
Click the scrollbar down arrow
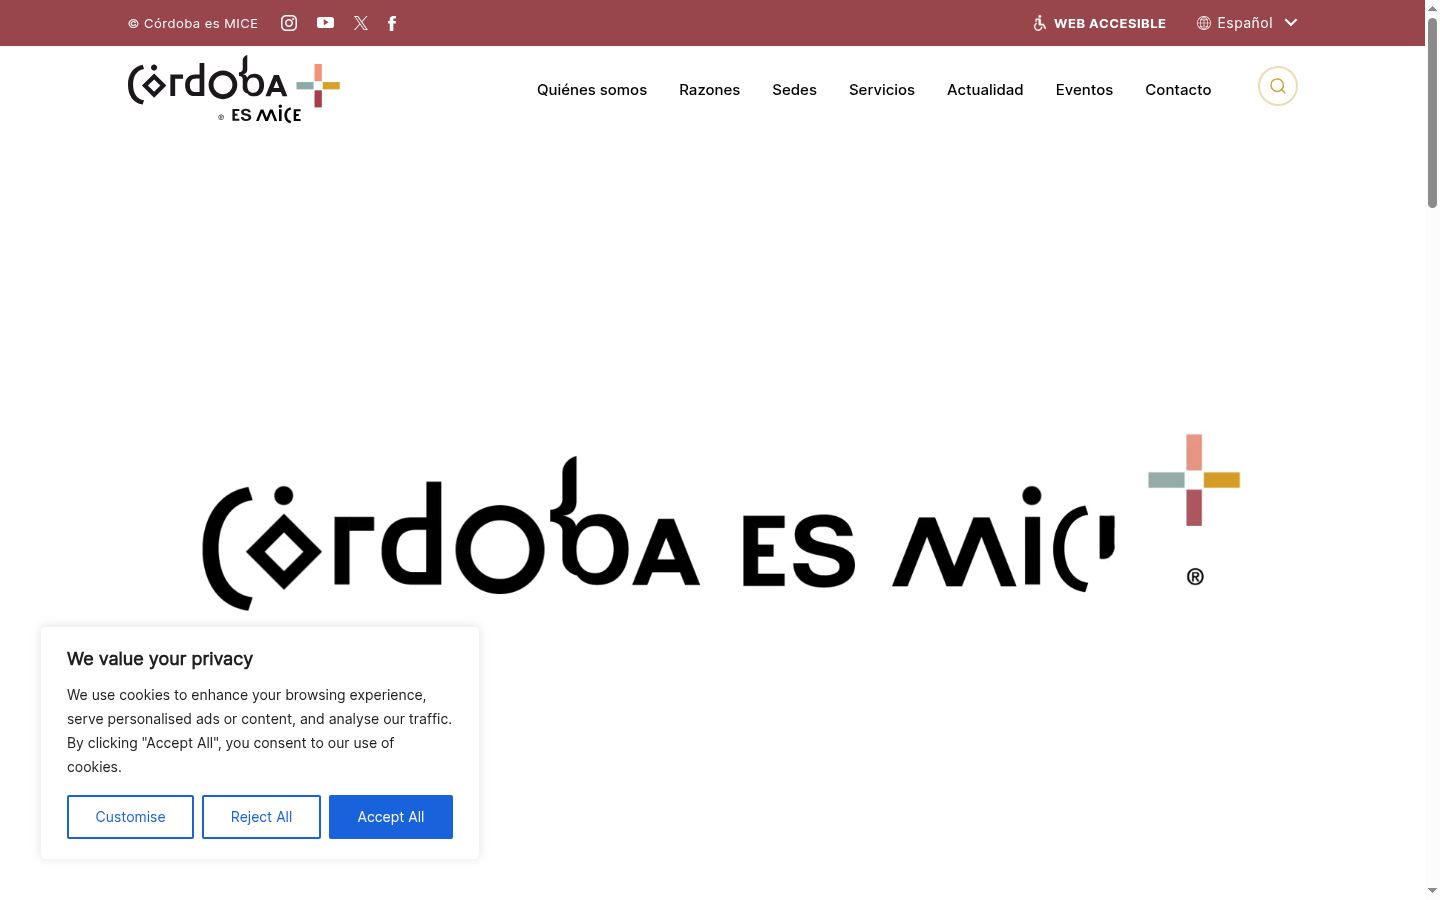1432,891
